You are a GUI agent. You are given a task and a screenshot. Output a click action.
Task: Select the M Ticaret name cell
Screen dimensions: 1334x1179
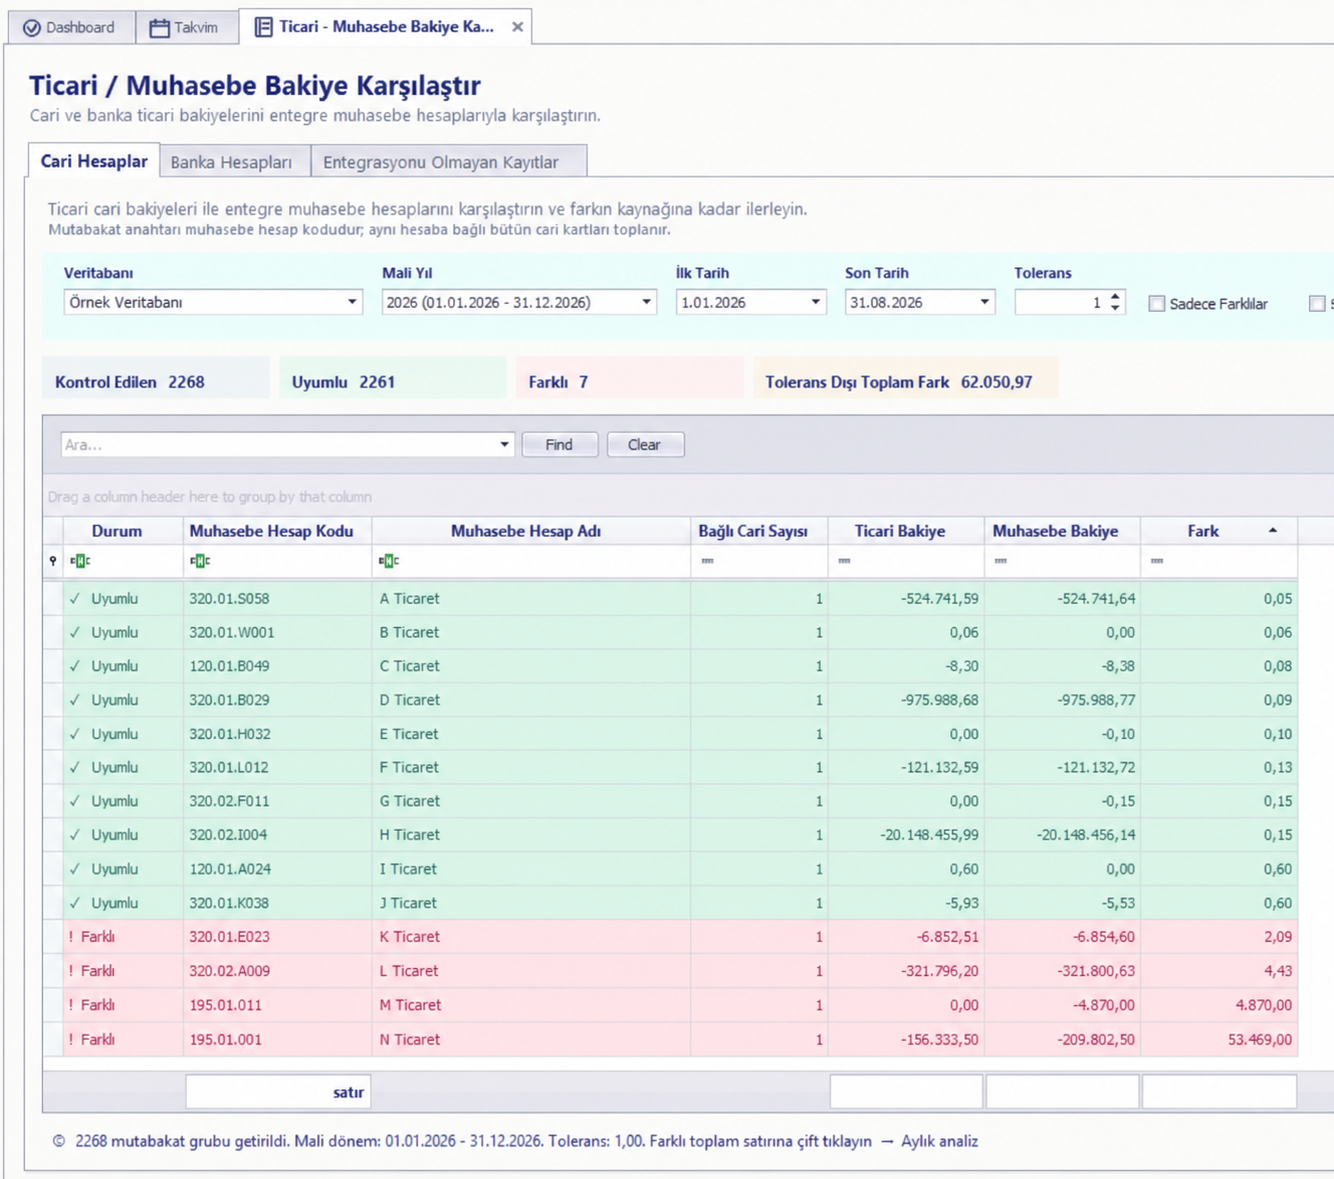[x=531, y=1005]
